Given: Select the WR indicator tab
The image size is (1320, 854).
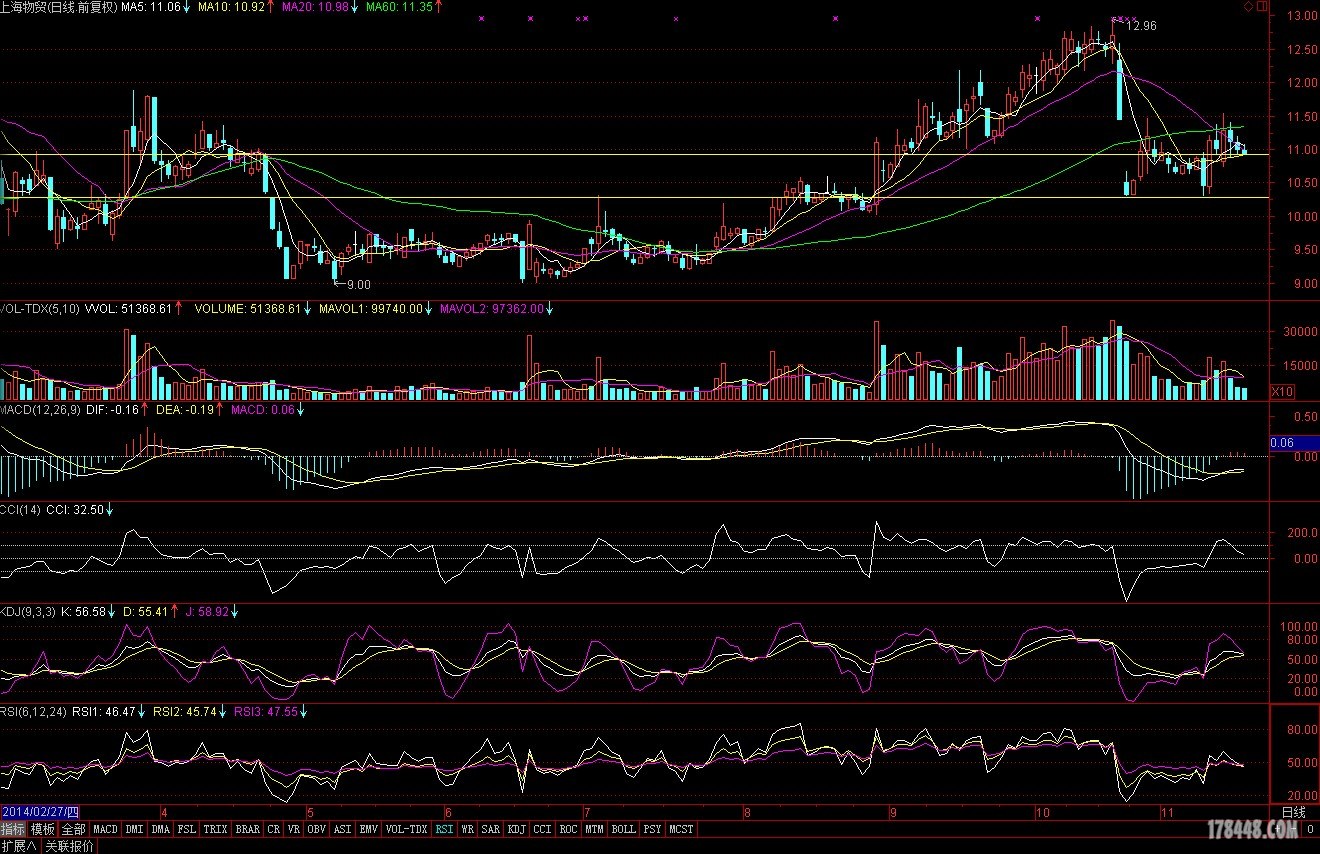Looking at the screenshot, I should [467, 829].
